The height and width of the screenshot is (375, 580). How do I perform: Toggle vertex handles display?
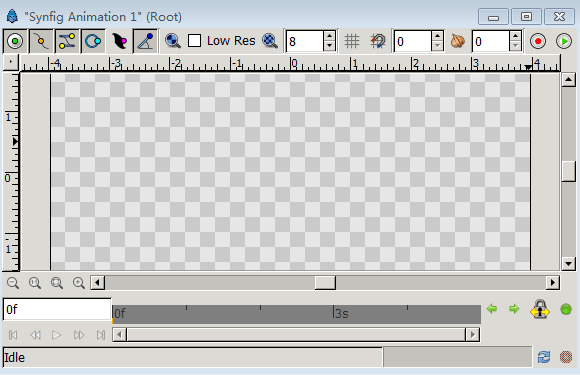[x=41, y=41]
